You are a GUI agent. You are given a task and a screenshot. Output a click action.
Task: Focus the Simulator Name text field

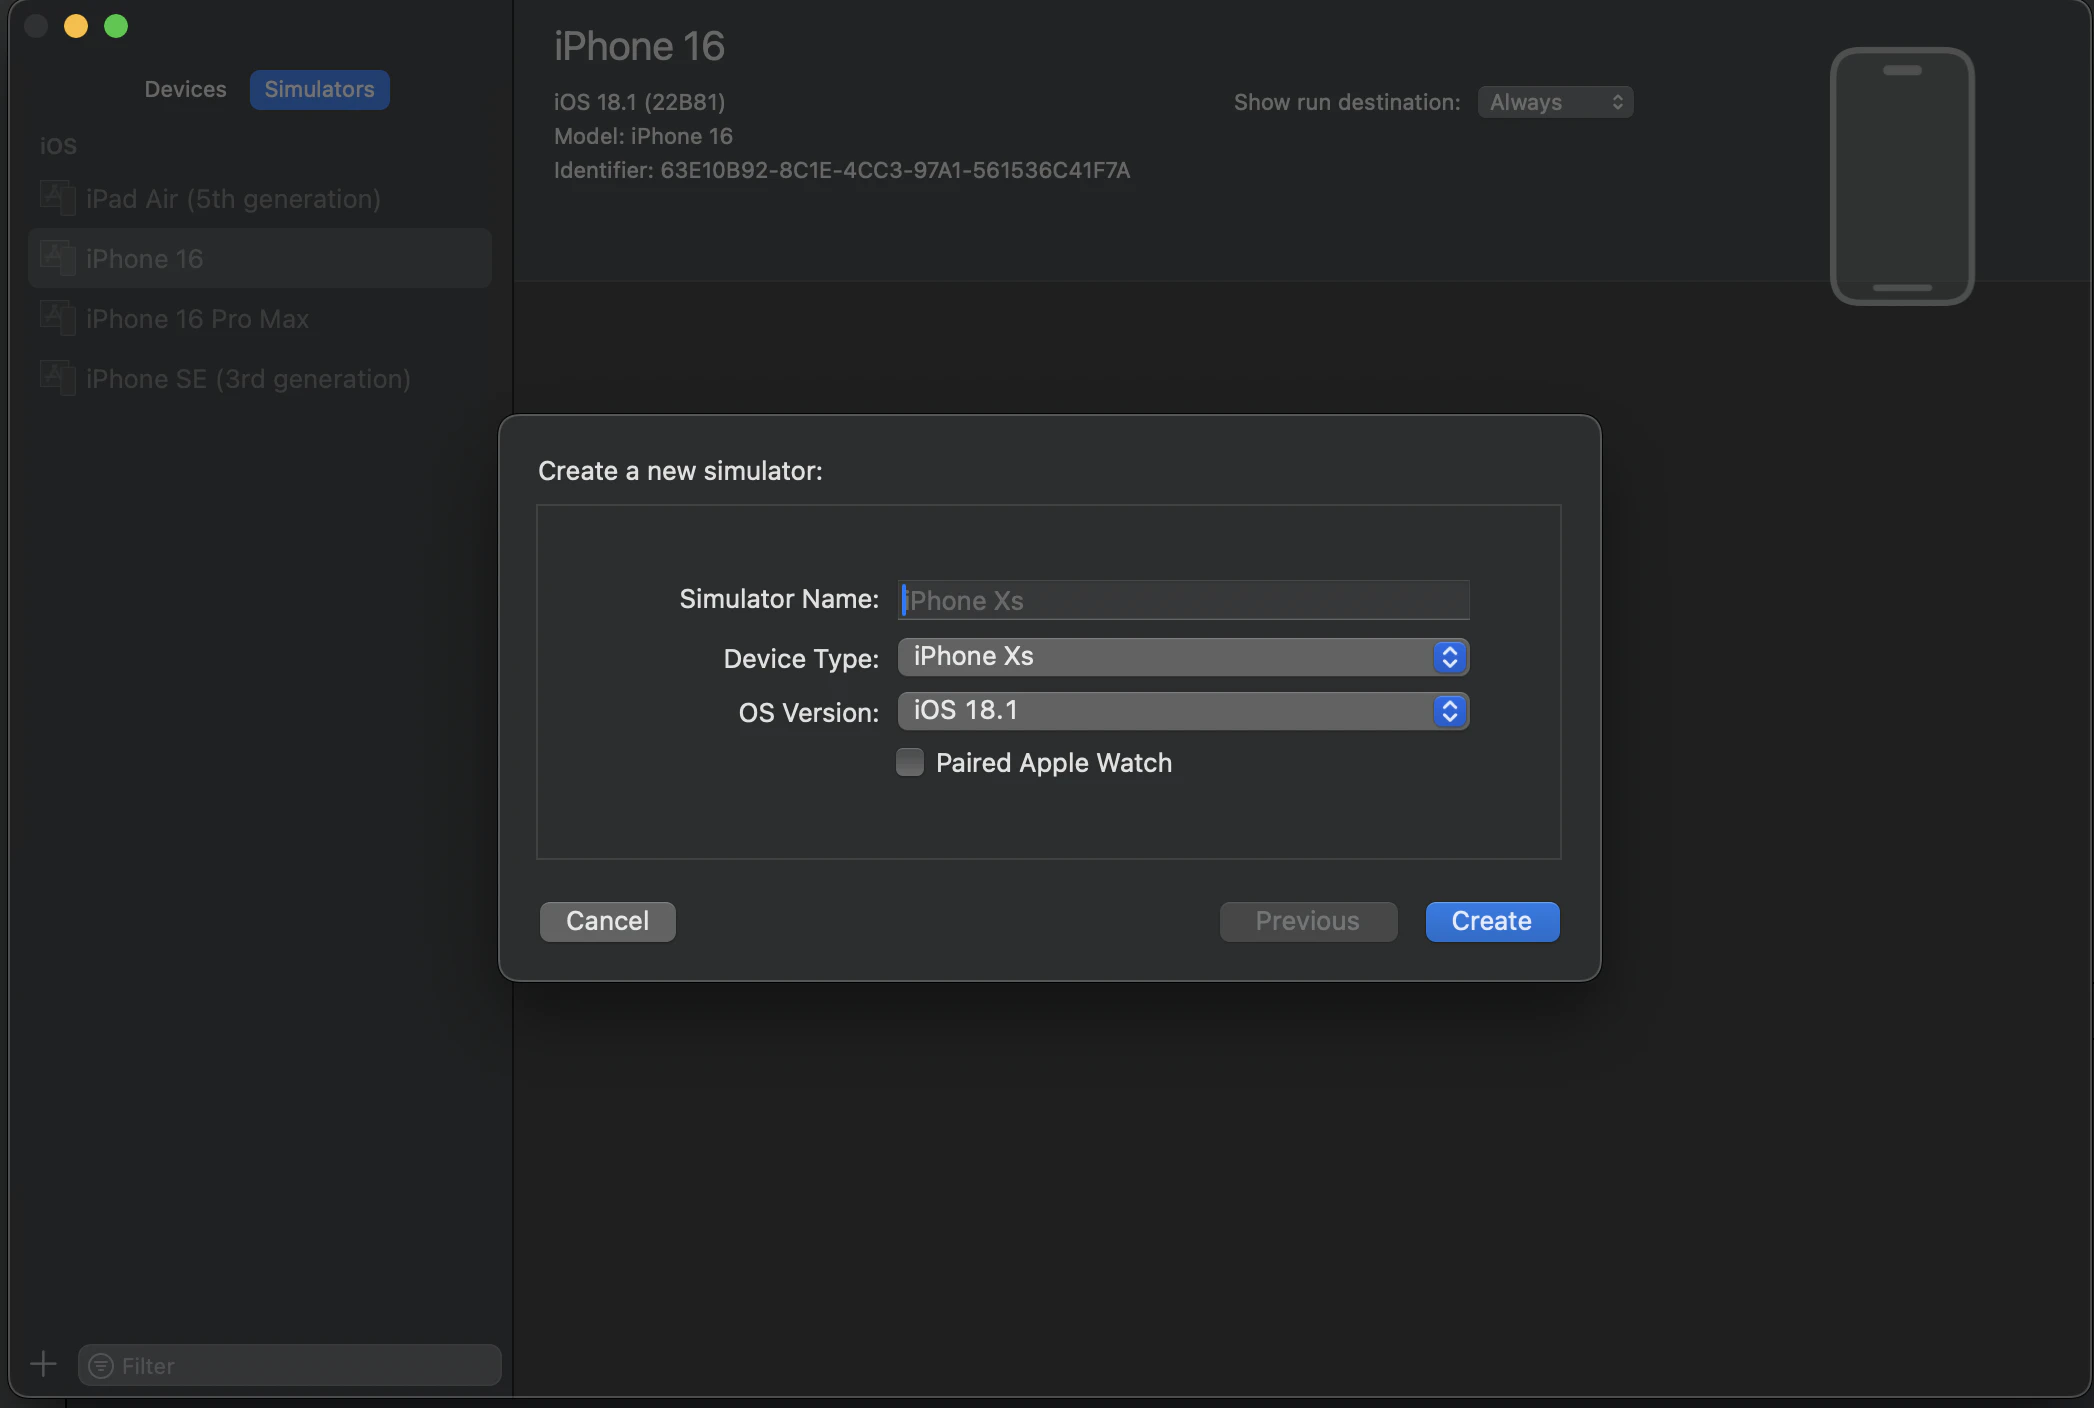click(1183, 600)
